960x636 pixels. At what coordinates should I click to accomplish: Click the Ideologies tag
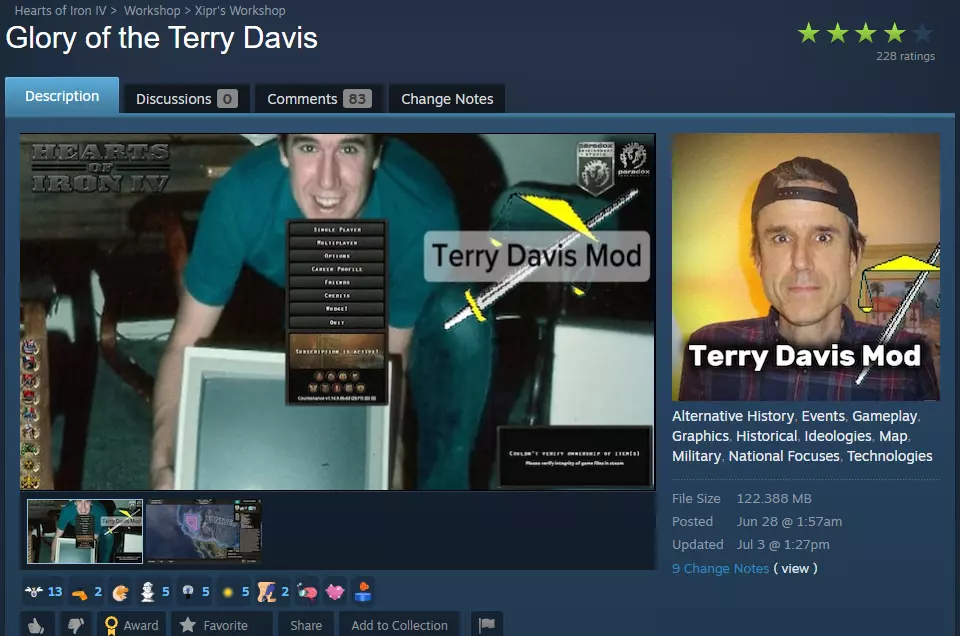[x=838, y=436]
